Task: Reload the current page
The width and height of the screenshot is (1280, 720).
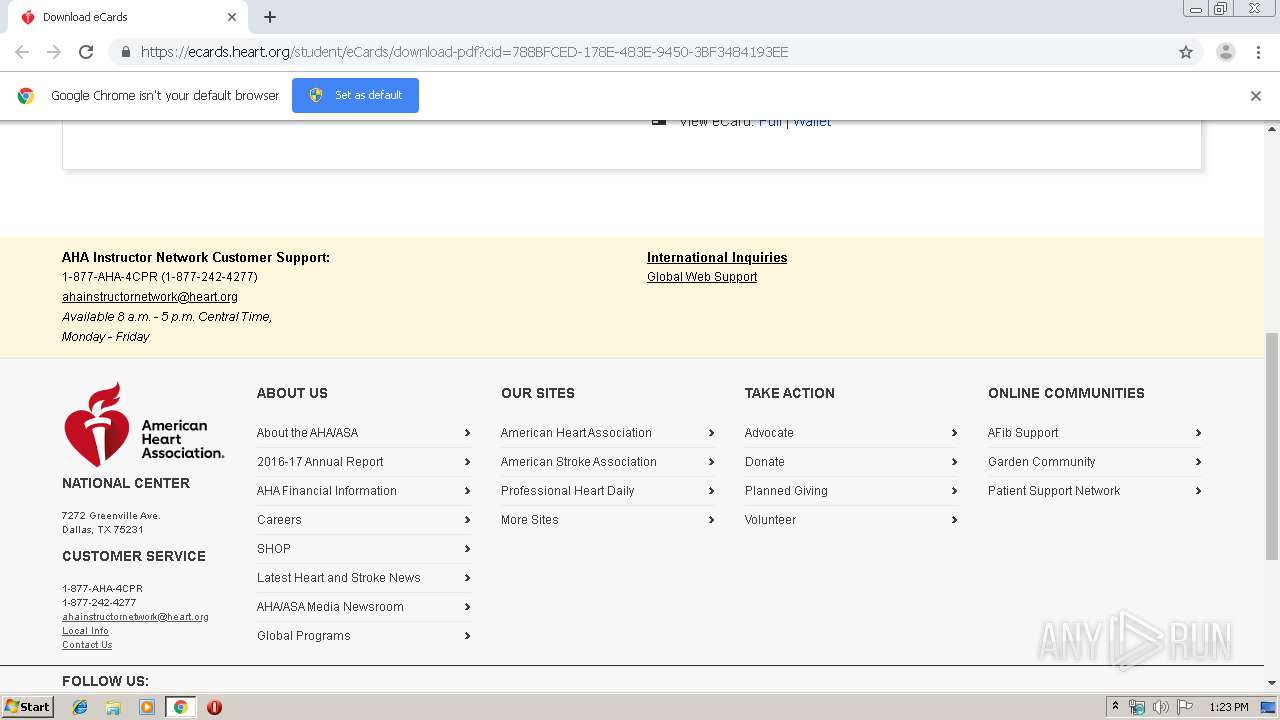Action: coord(86,52)
